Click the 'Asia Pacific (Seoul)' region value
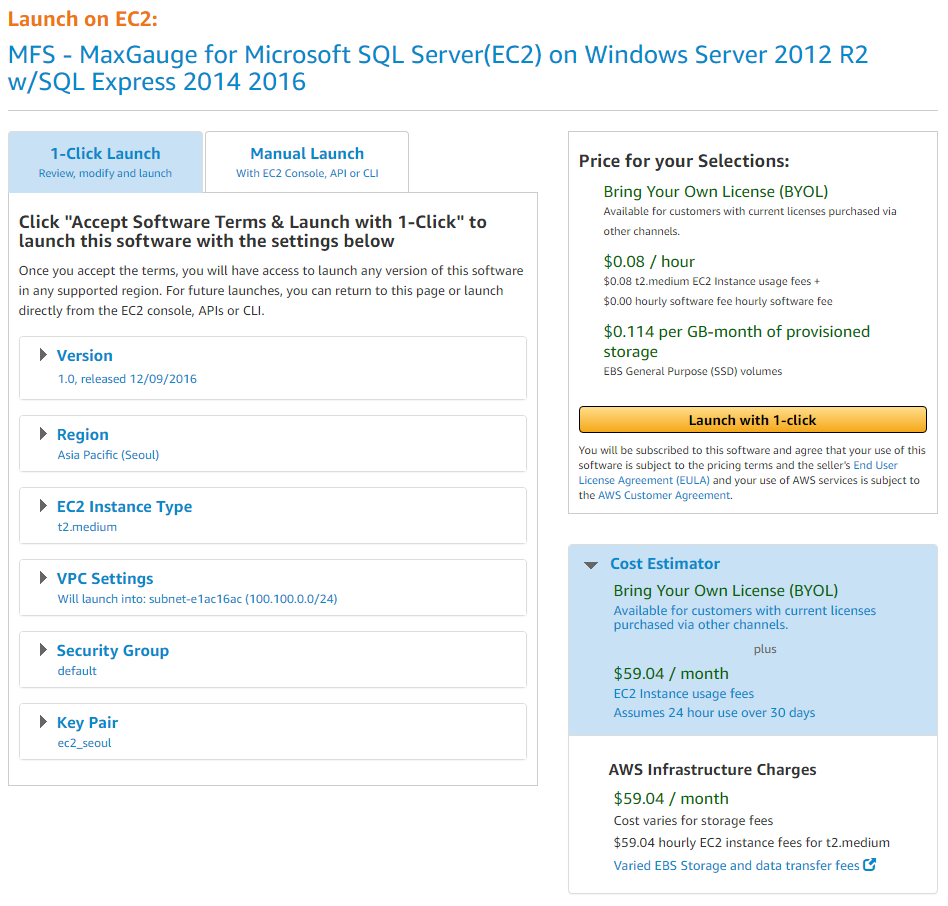The height and width of the screenshot is (906, 948). point(108,455)
